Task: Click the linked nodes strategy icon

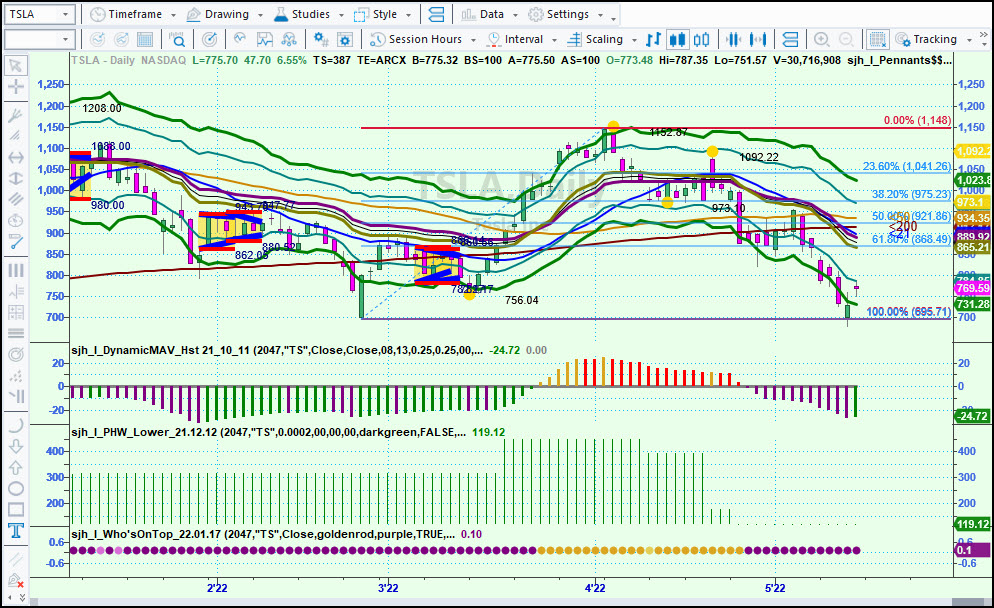Action: point(289,39)
